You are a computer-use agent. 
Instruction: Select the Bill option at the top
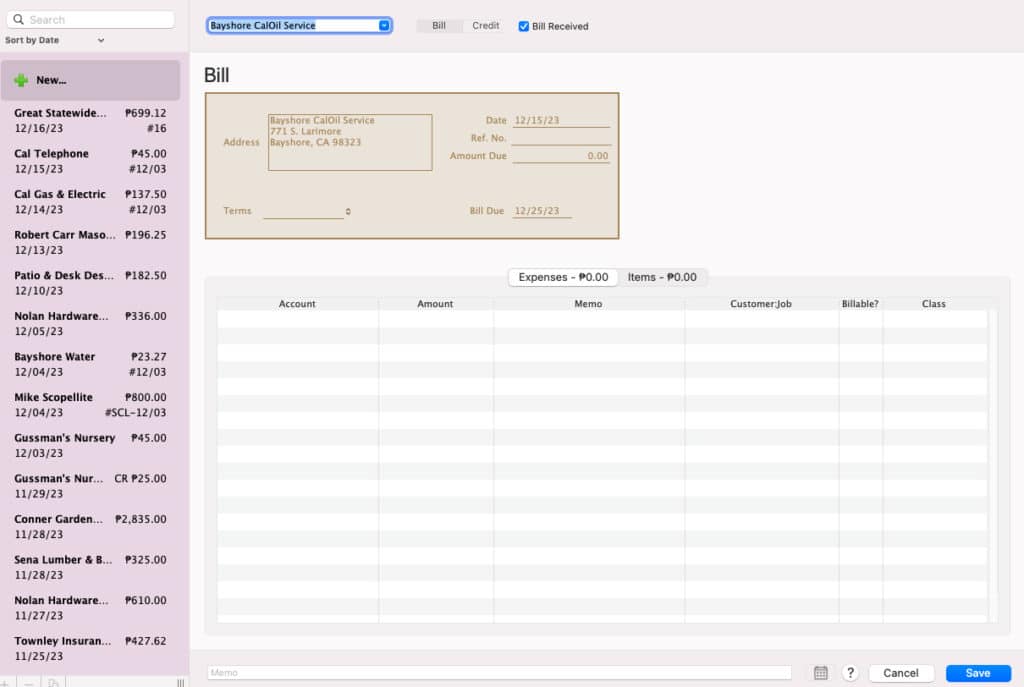pos(438,26)
